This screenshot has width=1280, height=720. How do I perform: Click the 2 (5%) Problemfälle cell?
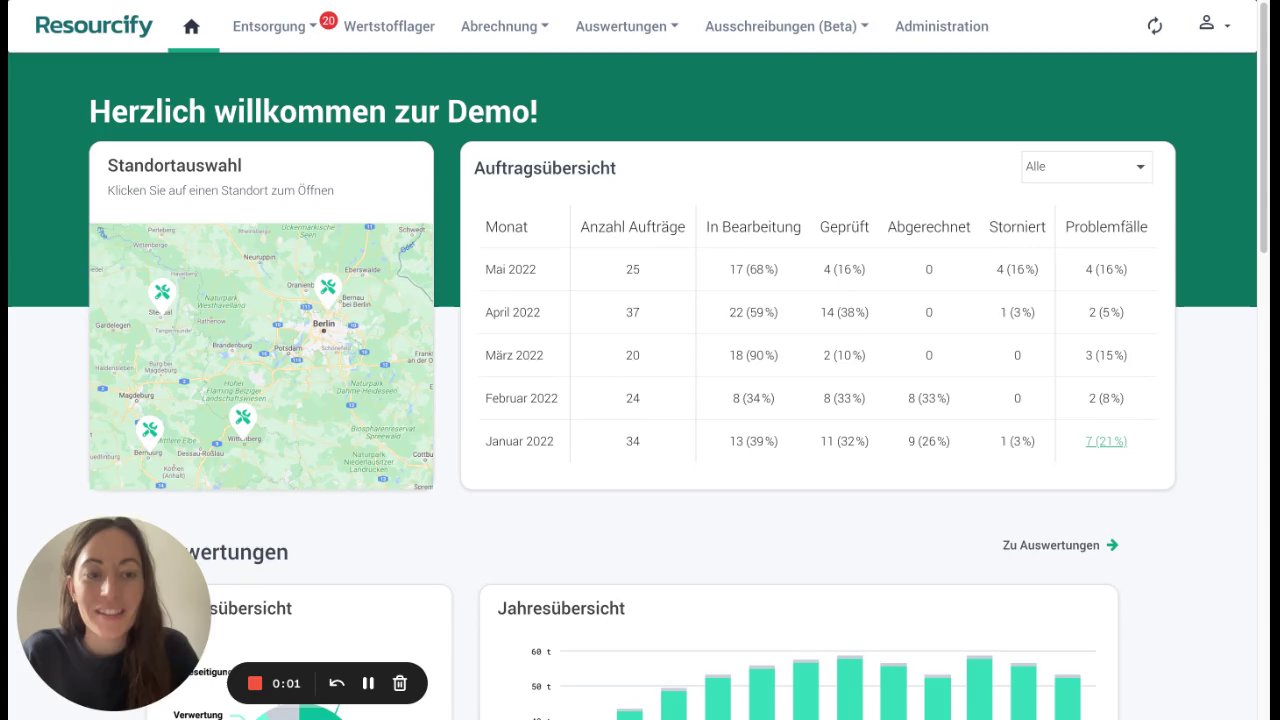(1106, 312)
